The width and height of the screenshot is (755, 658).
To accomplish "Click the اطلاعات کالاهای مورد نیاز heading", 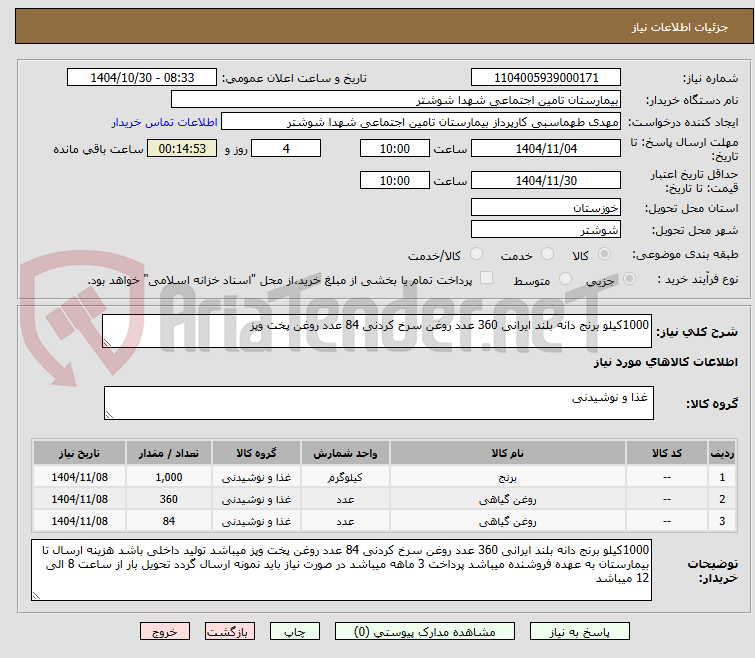I will [665, 362].
